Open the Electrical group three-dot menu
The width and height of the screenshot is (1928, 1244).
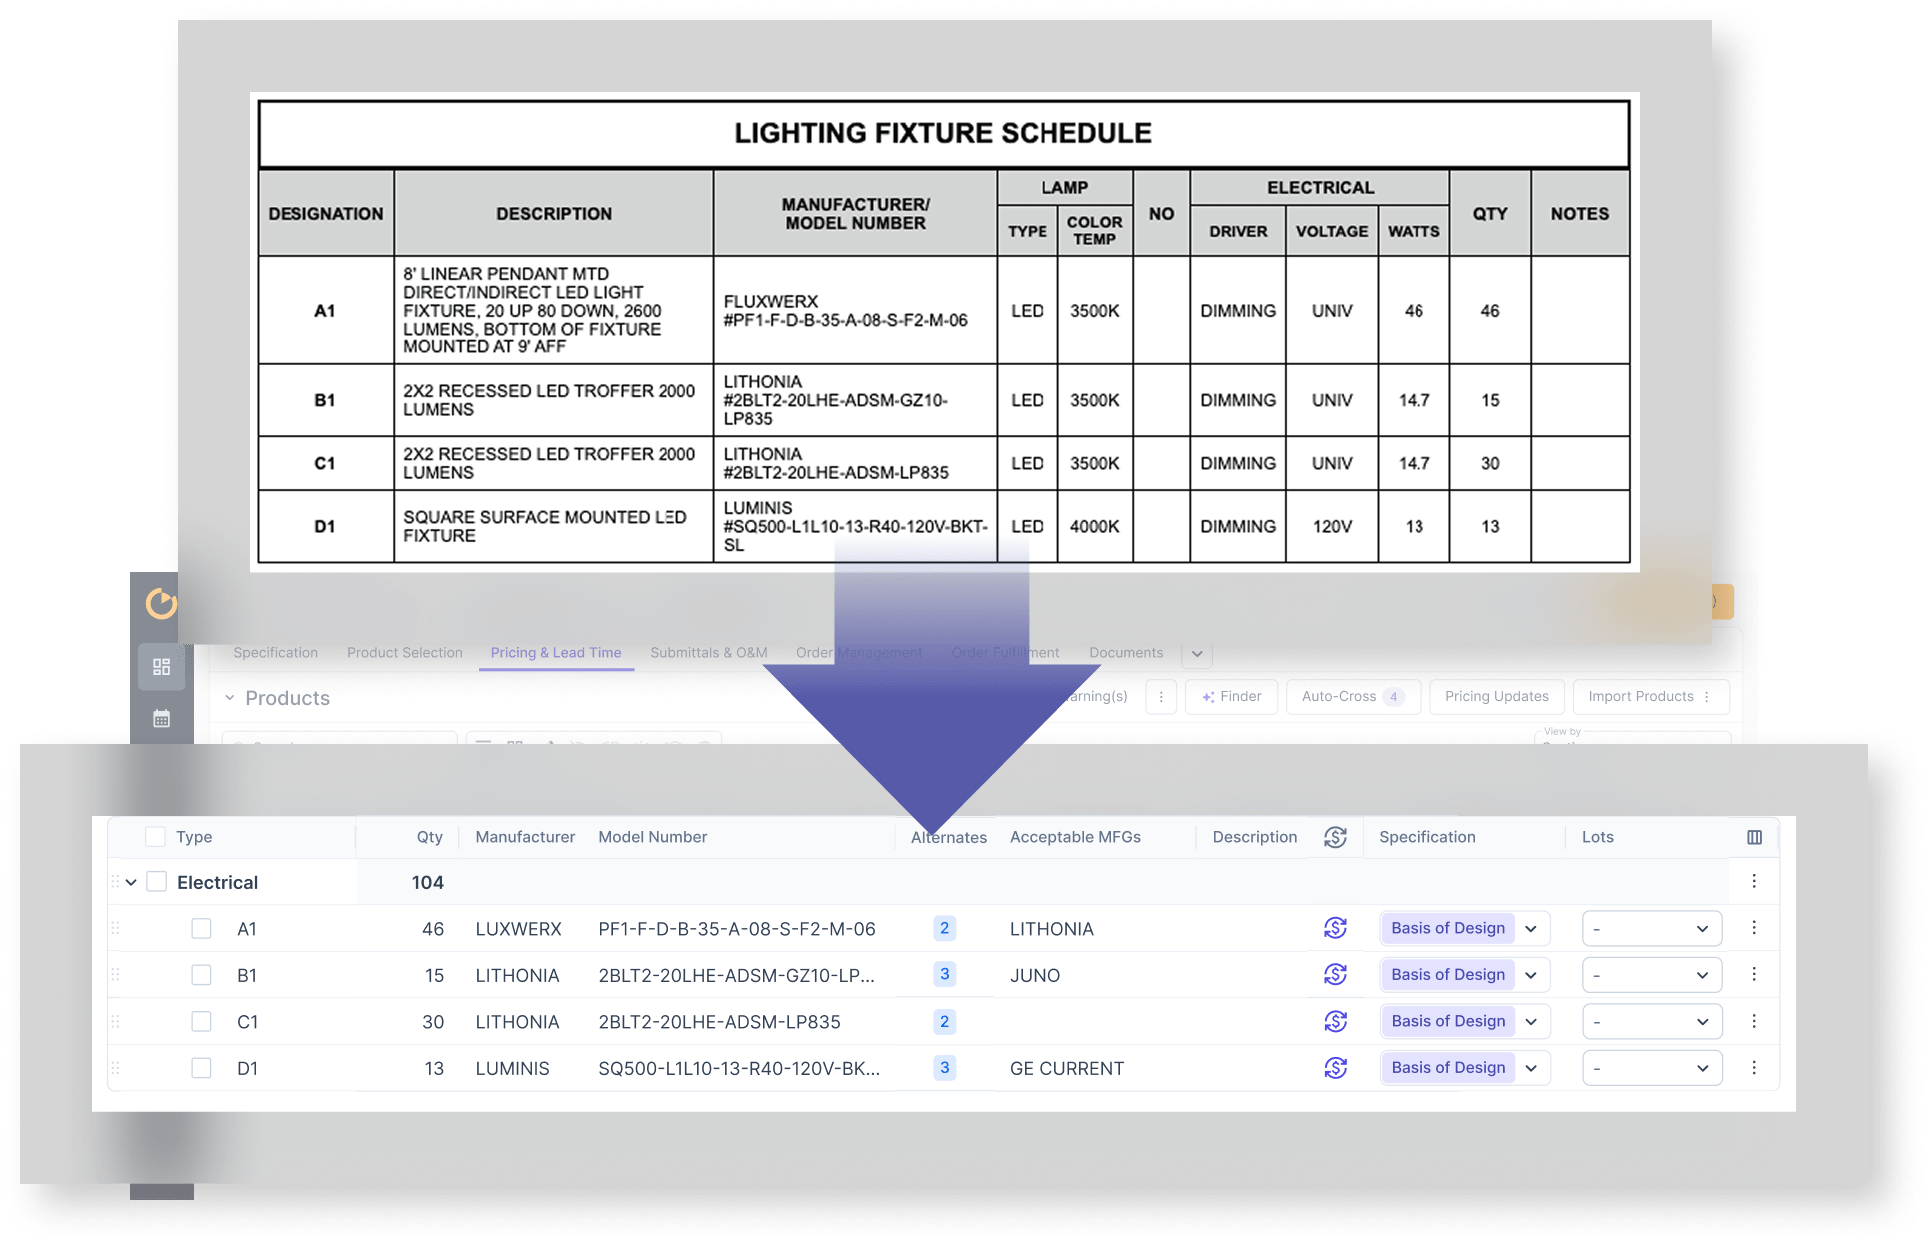coord(1754,881)
